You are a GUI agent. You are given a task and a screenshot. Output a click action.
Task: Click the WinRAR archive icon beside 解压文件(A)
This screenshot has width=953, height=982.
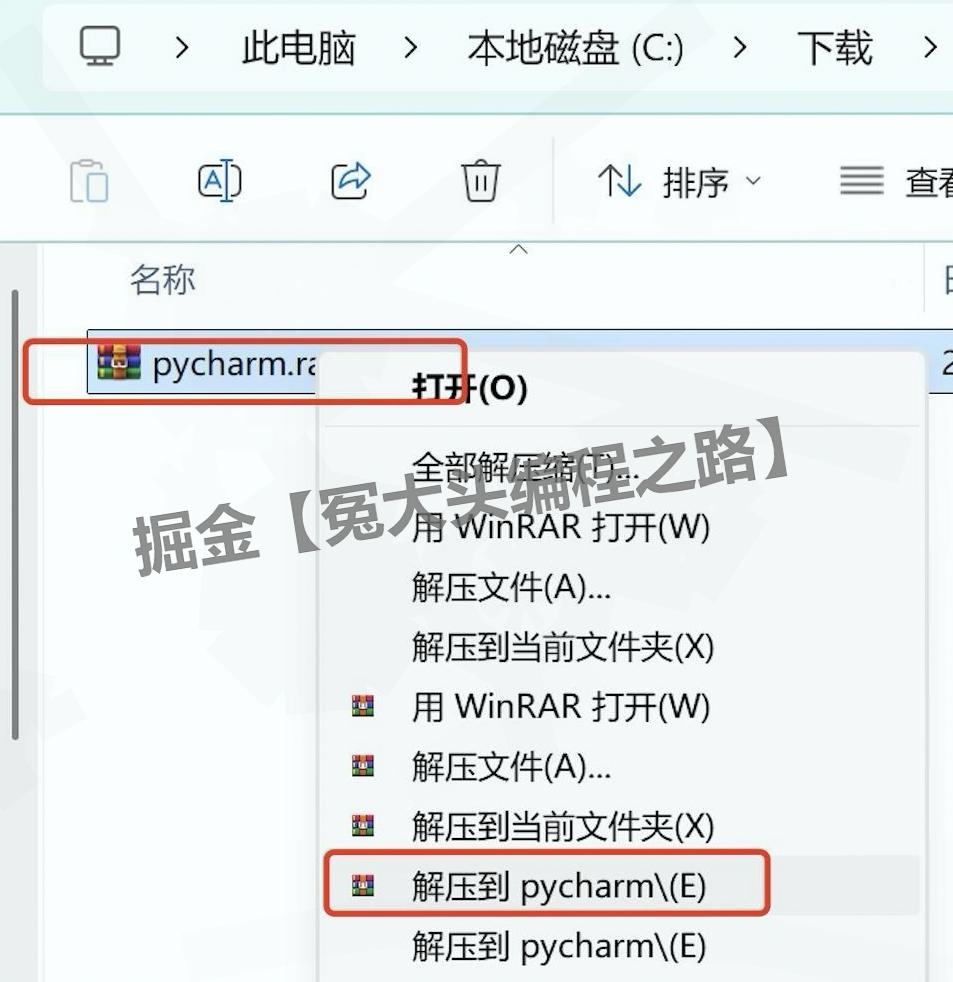[364, 766]
